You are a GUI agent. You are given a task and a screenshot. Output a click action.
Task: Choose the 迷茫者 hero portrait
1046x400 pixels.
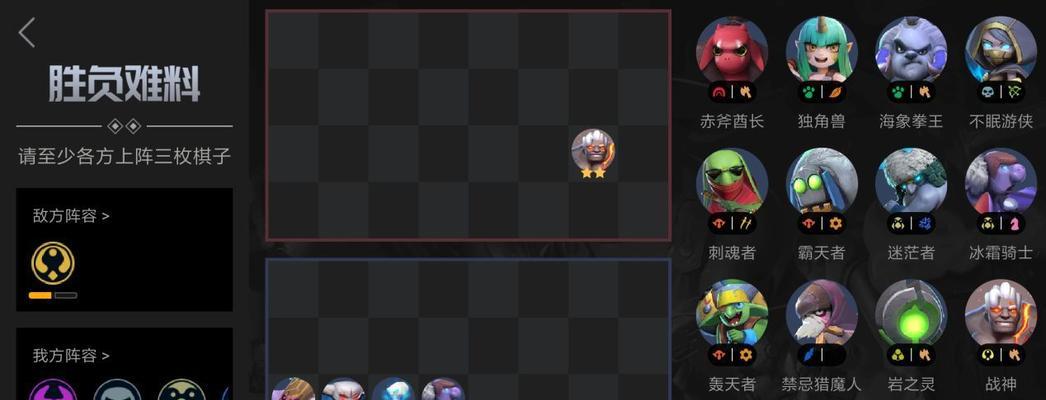coord(911,183)
